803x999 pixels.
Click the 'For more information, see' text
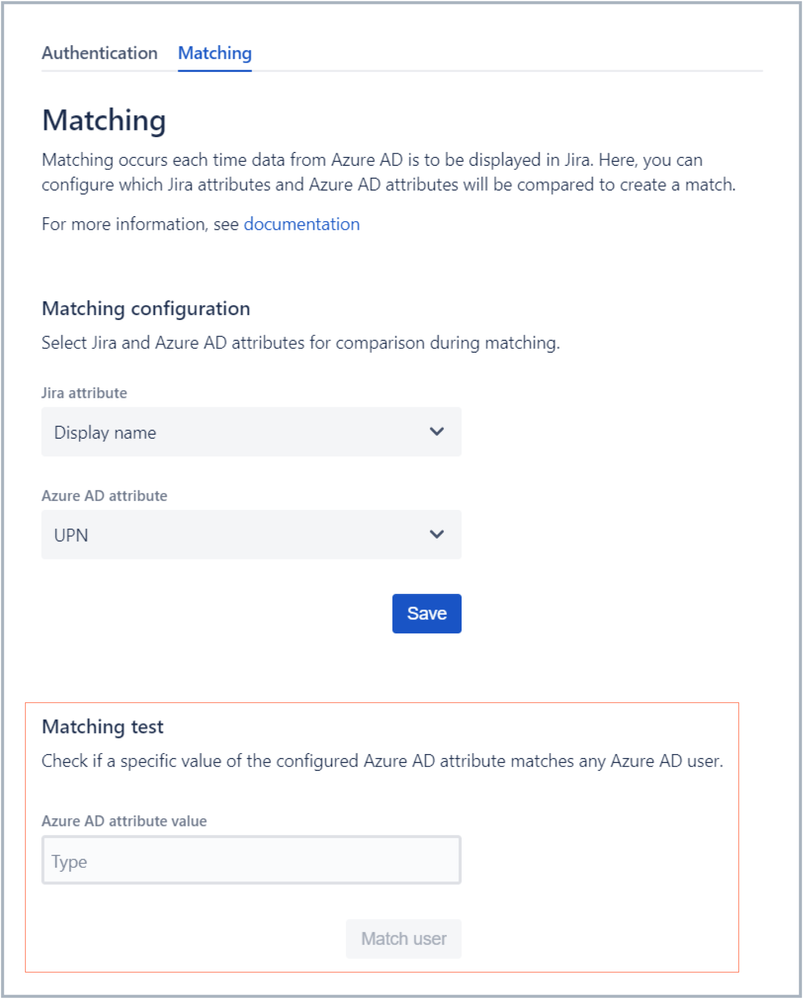(x=140, y=224)
